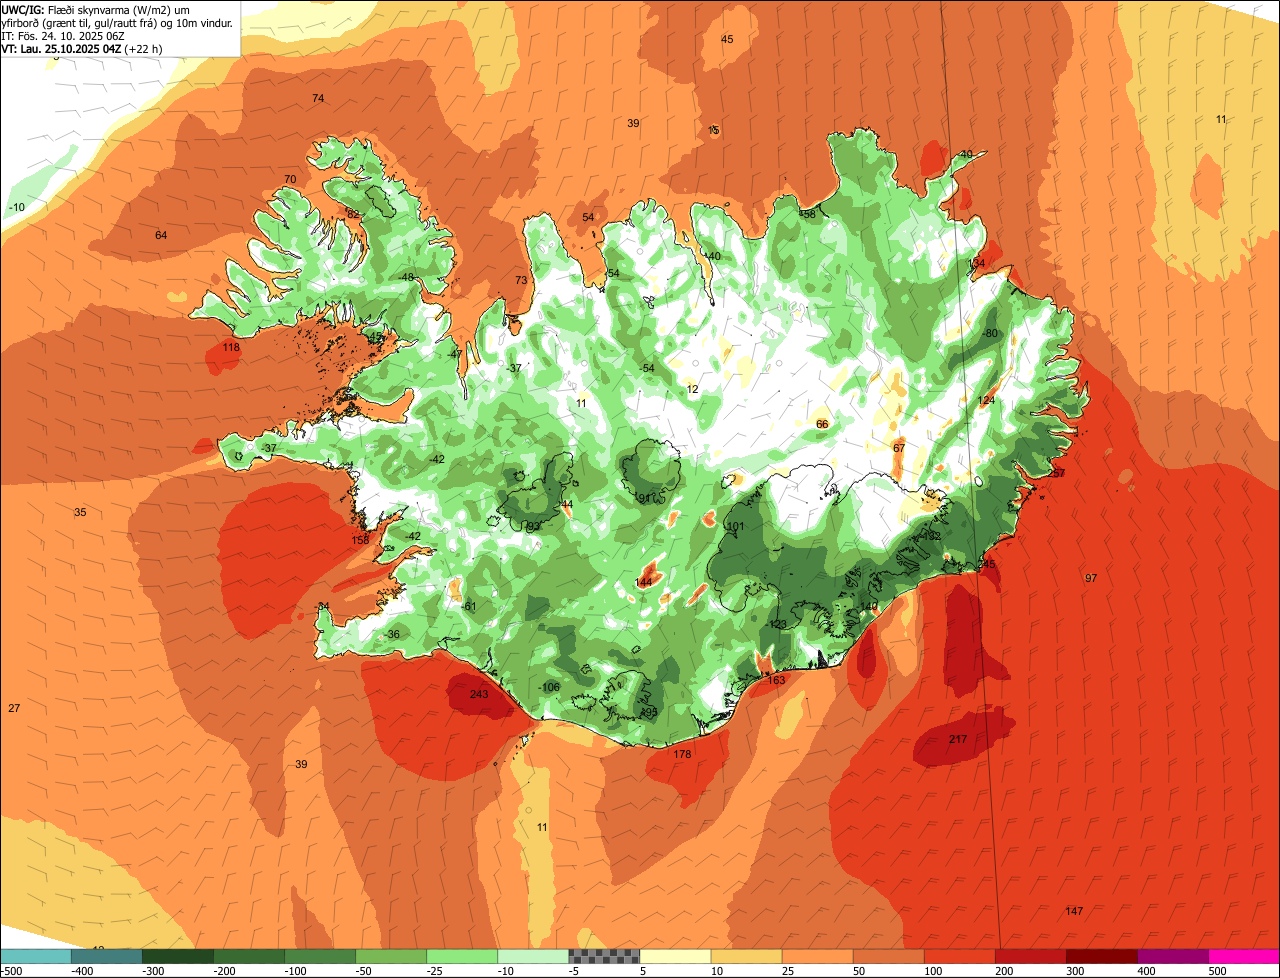Click the value 61 on the Reykjanes area
1280x978 pixels.
coord(470,606)
